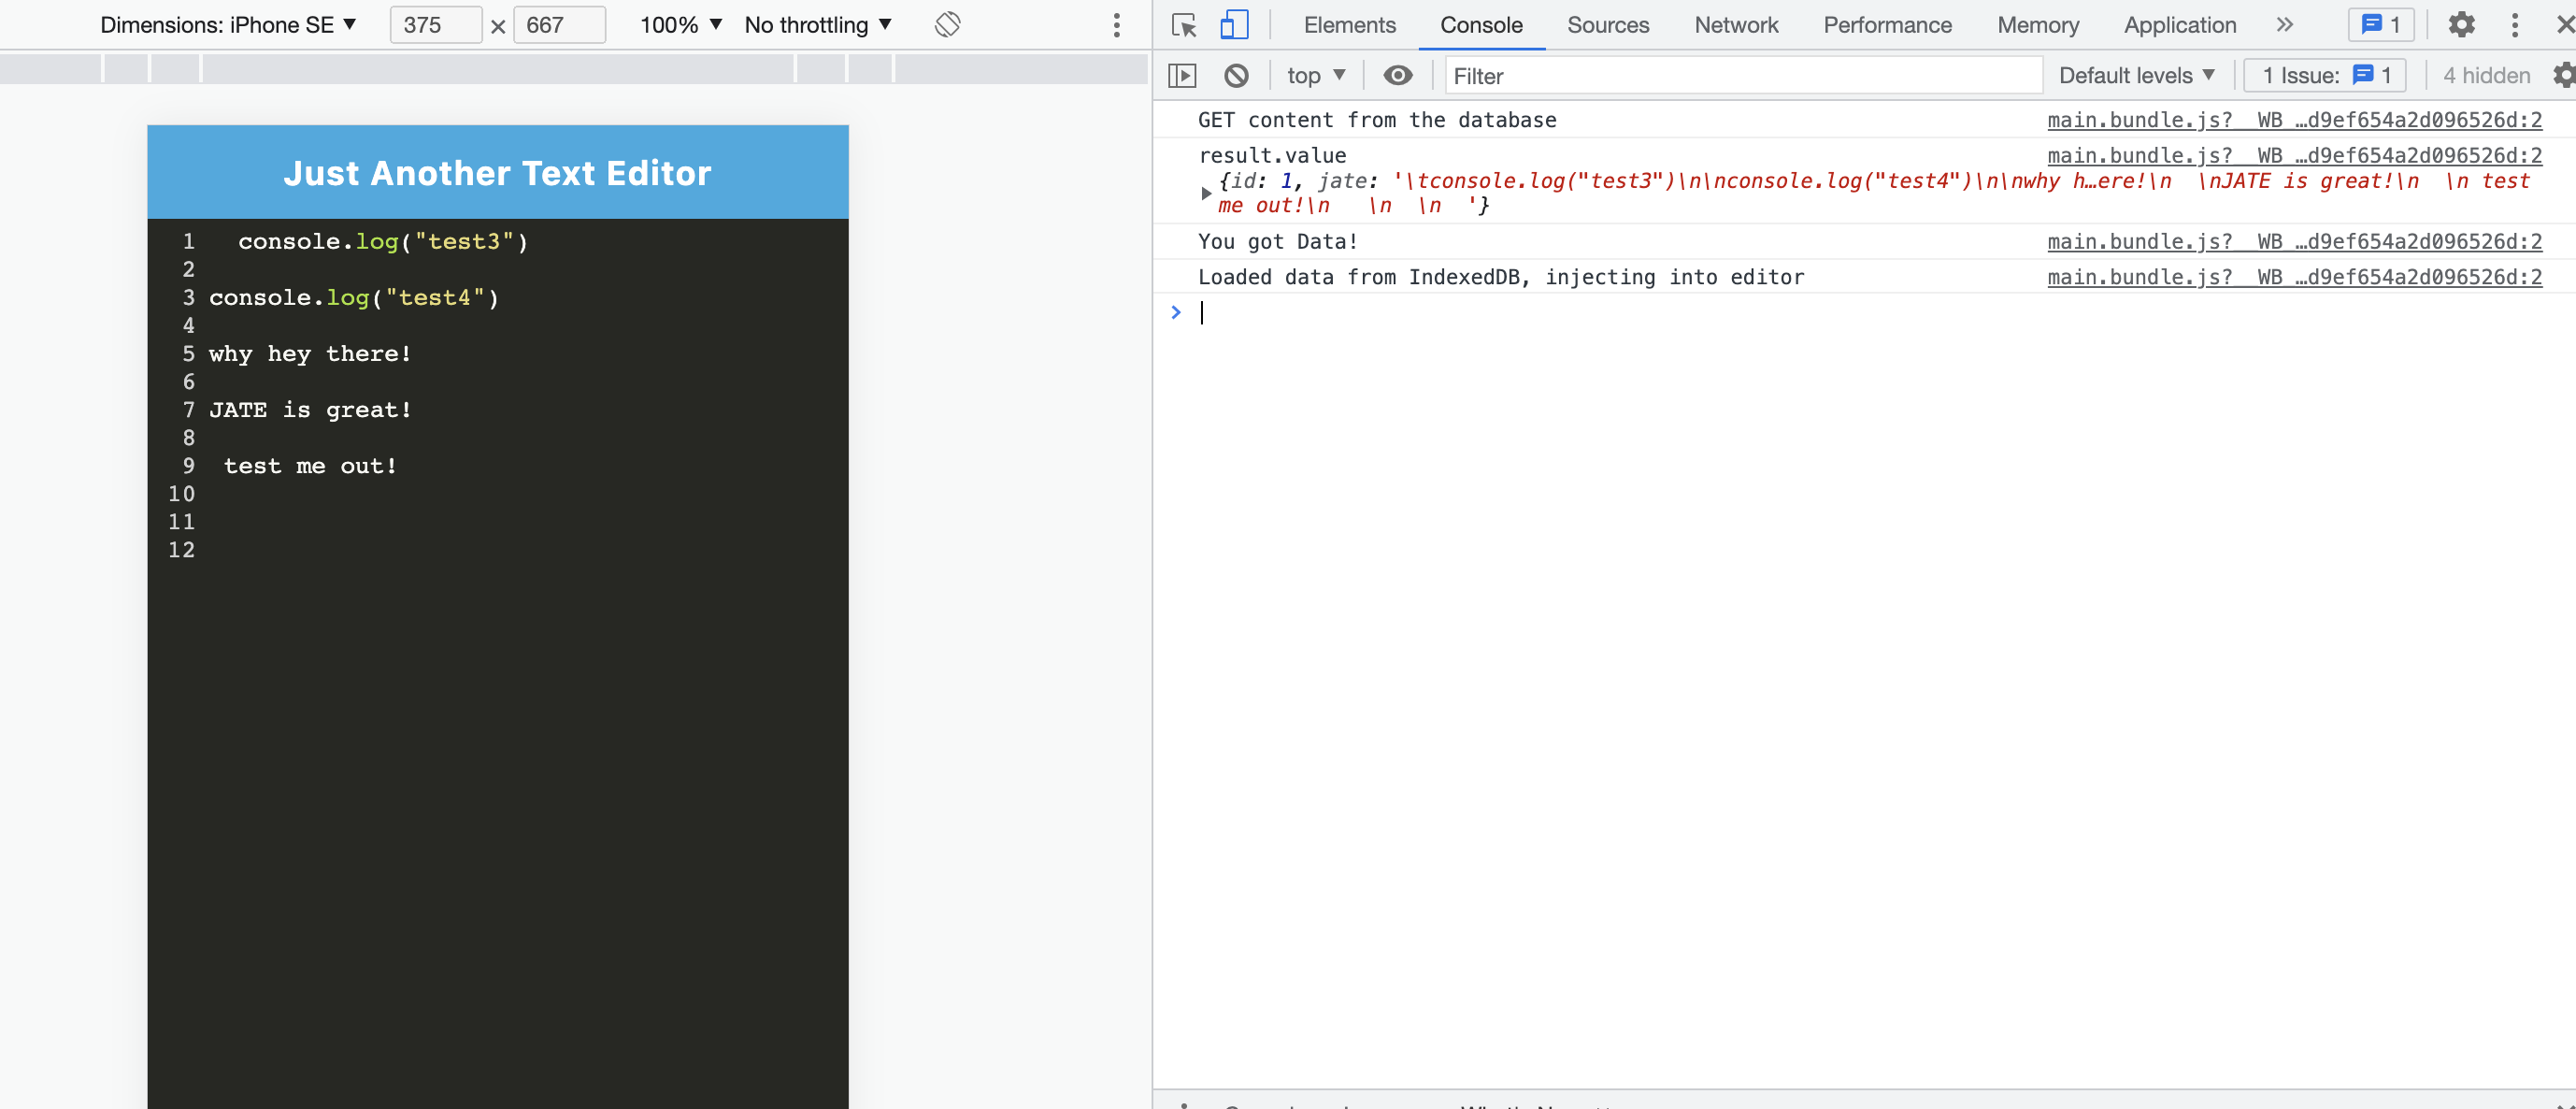Expand the result.value object triangle
Image resolution: width=2576 pixels, height=1109 pixels.
pyautogui.click(x=1206, y=193)
